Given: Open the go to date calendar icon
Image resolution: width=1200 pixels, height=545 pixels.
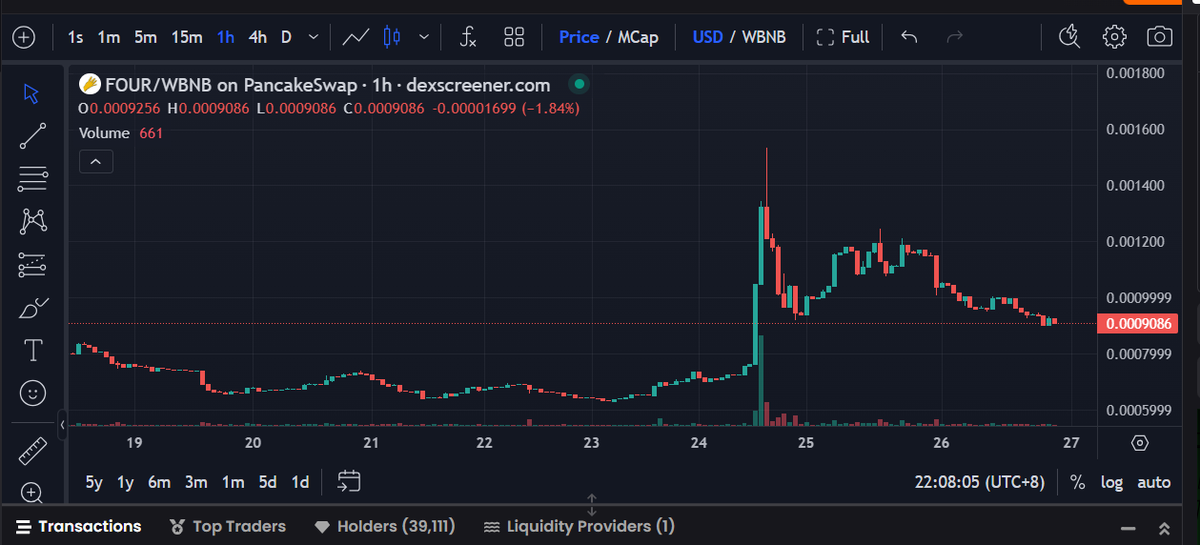Looking at the screenshot, I should [x=348, y=481].
